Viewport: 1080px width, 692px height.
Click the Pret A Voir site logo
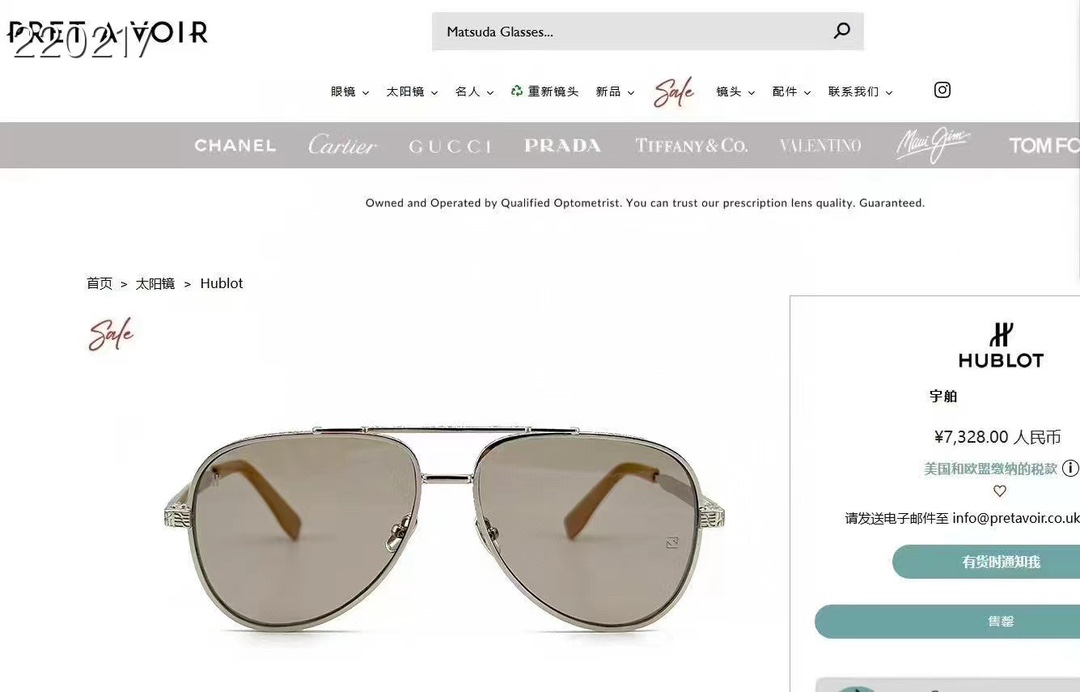[107, 32]
